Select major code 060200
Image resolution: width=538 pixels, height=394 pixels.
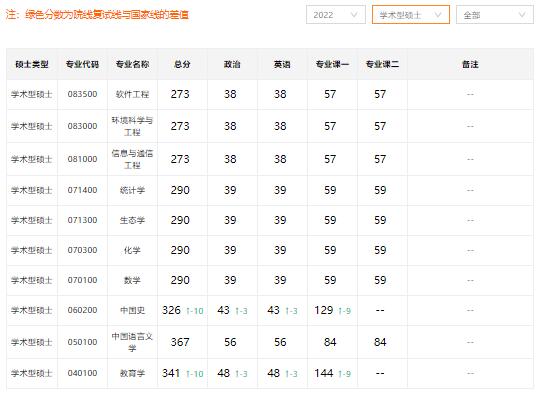tap(82, 310)
